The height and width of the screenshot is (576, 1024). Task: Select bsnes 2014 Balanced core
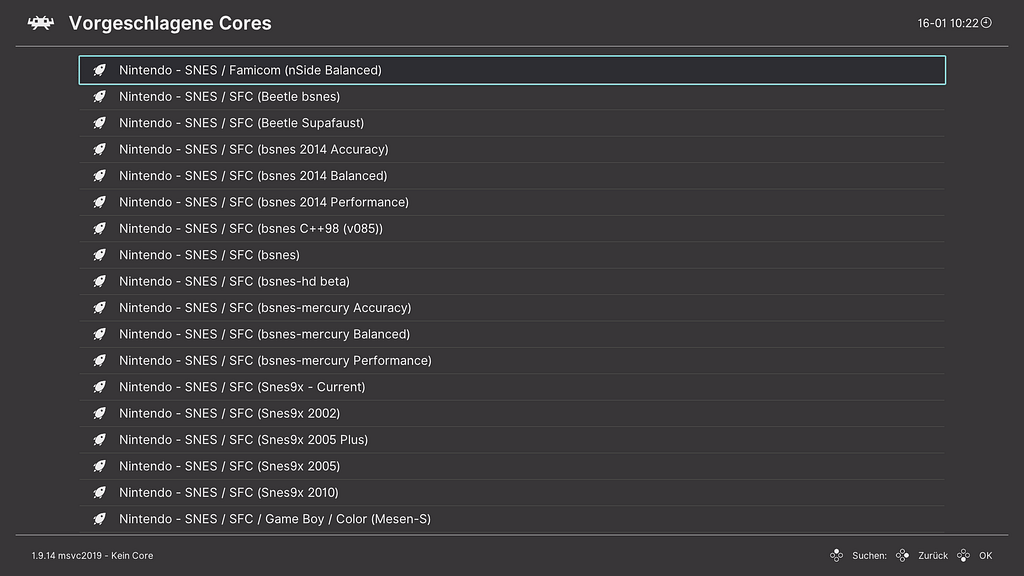[x=252, y=176]
